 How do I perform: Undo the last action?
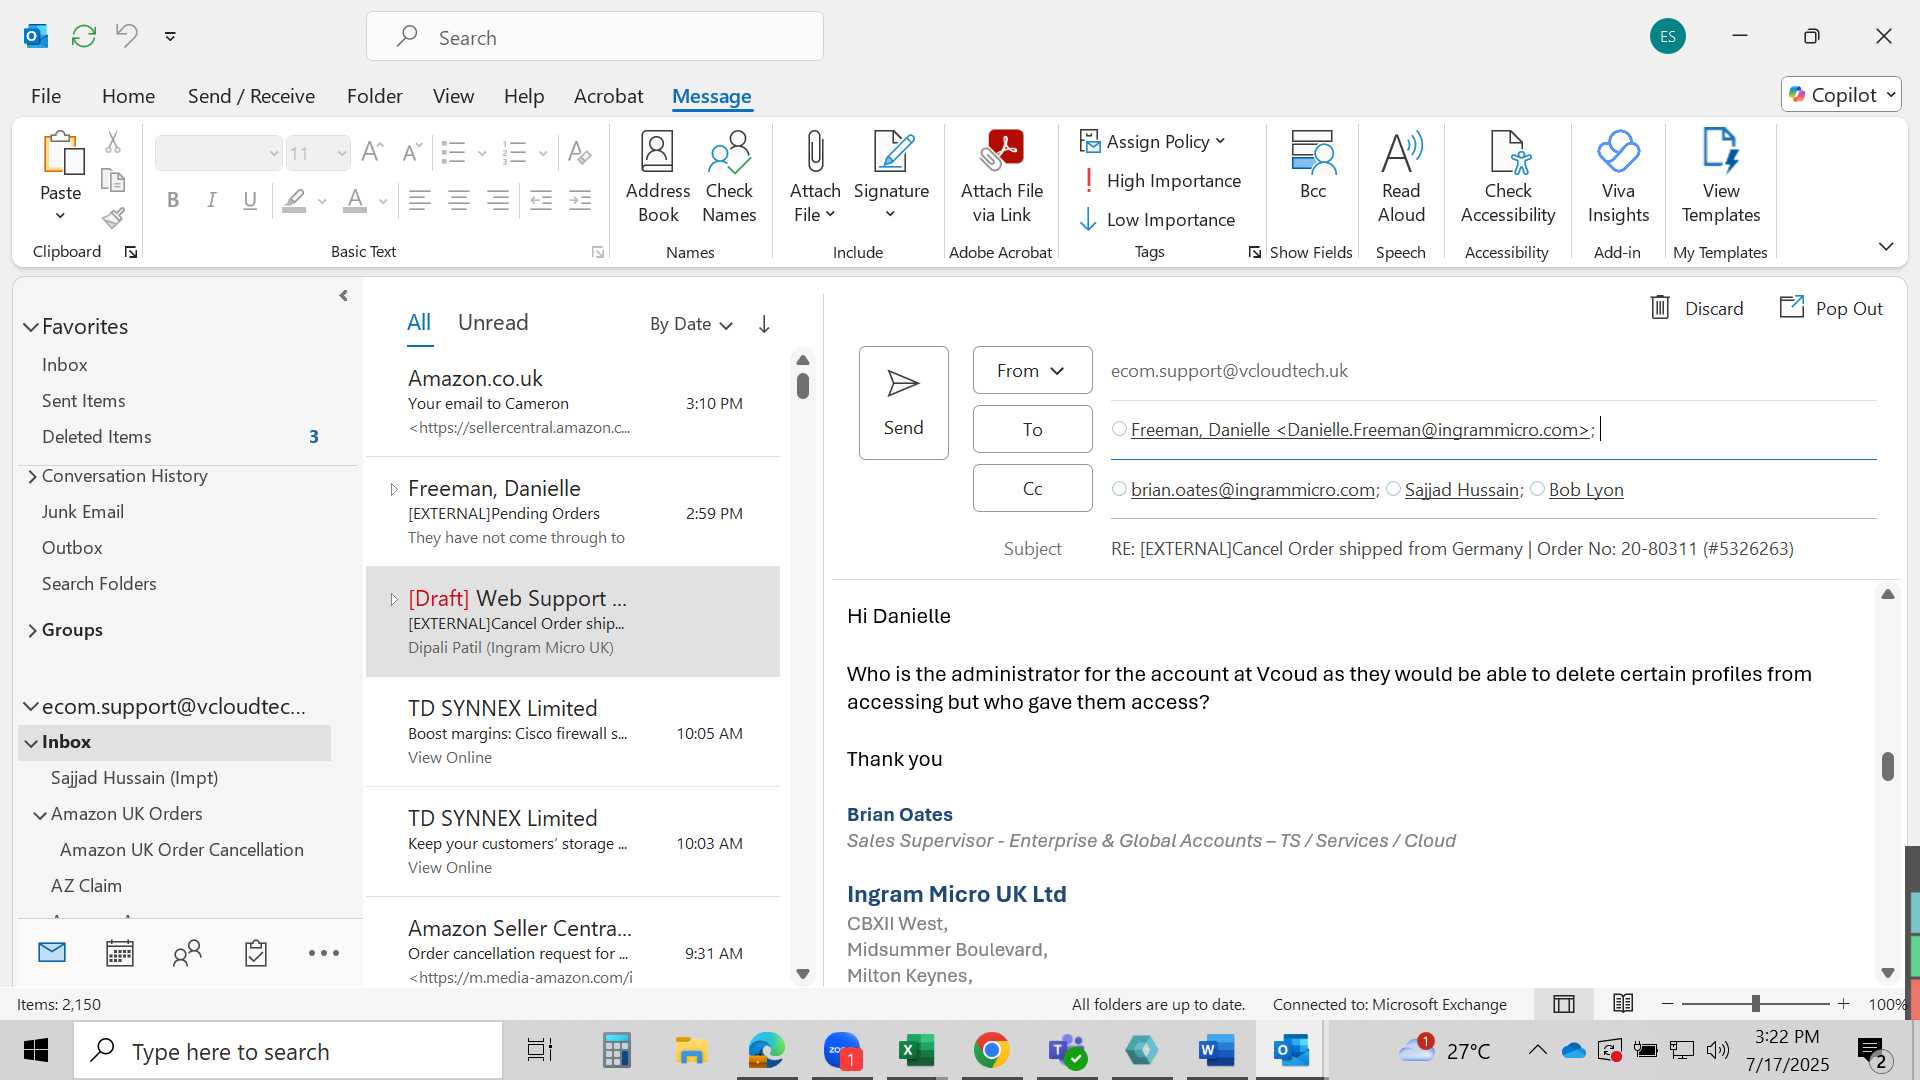(126, 36)
